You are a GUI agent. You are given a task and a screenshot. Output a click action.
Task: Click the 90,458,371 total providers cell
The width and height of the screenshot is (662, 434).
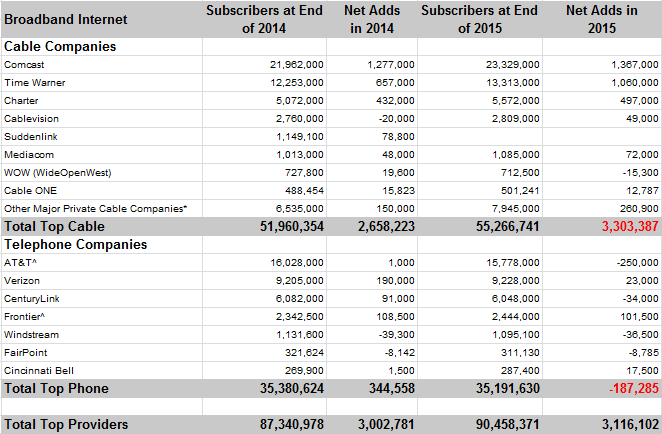click(x=508, y=425)
